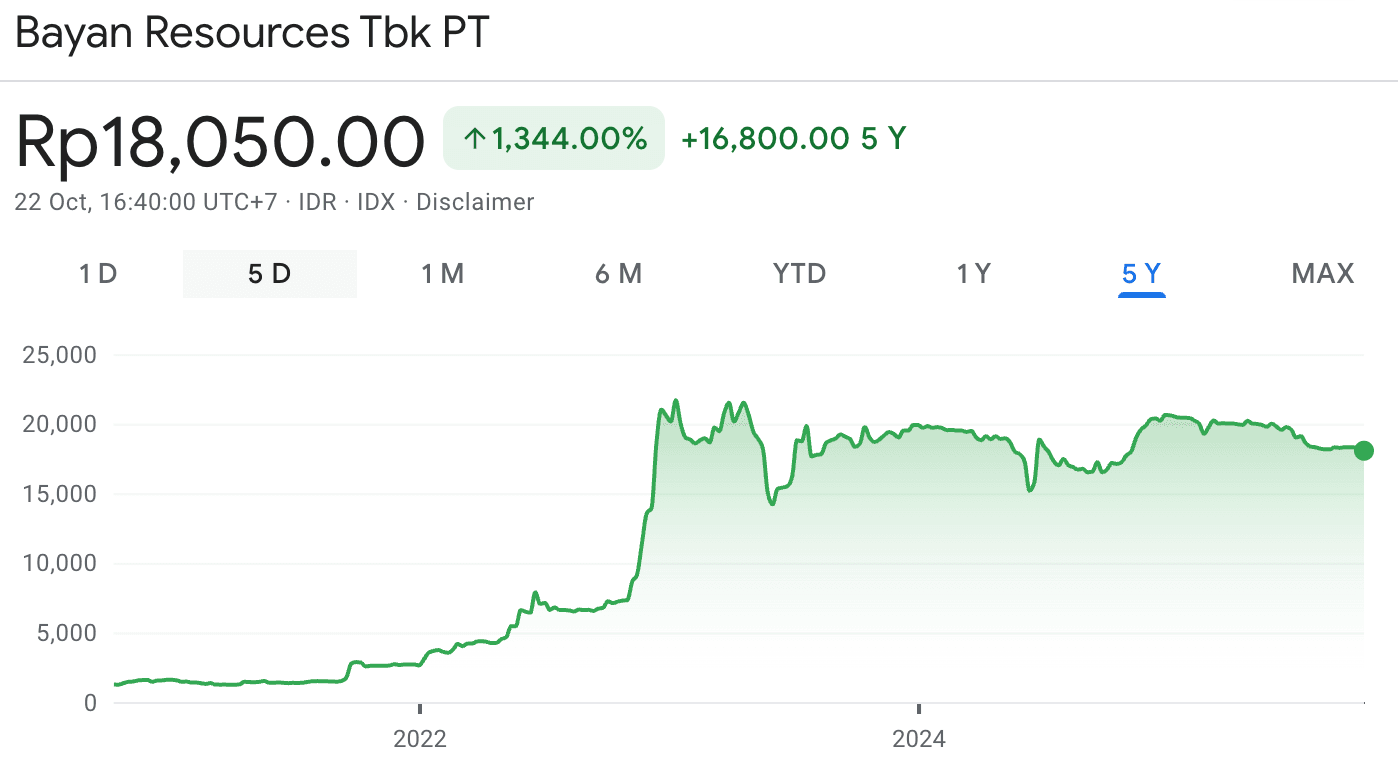Switch to the 1Y time range
1398x766 pixels.
973,273
